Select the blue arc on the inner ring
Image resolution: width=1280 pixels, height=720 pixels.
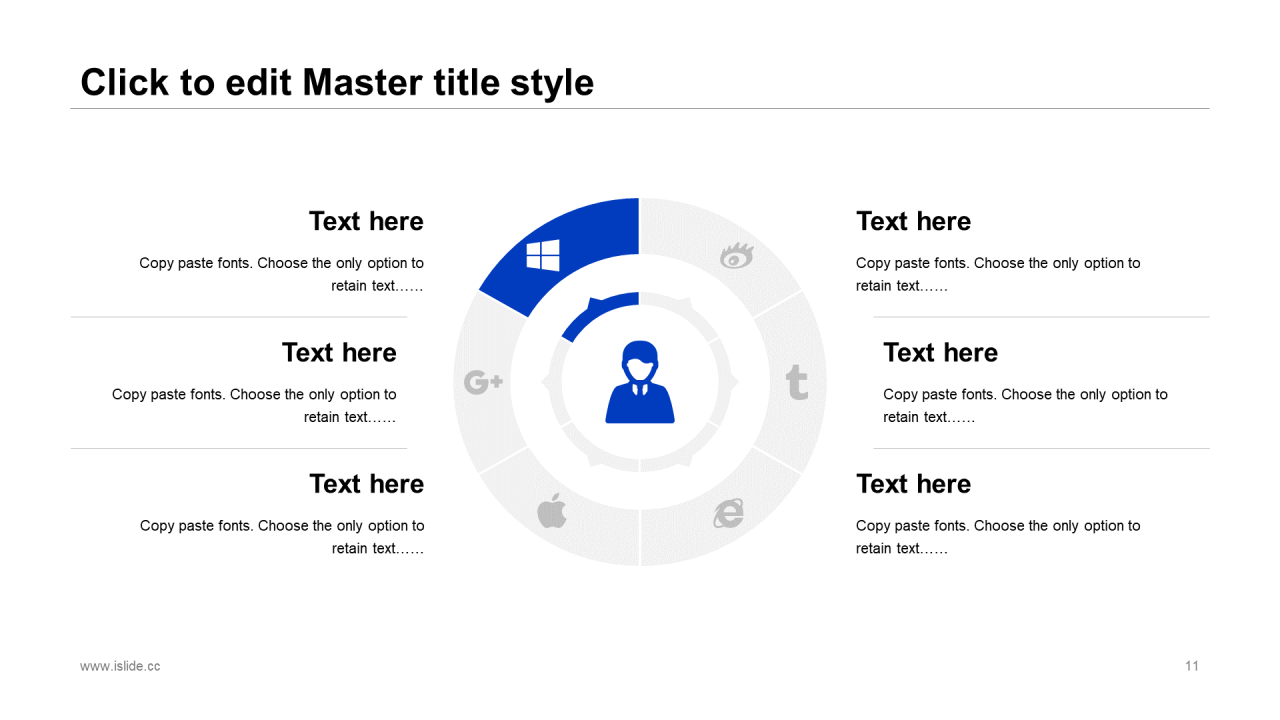pos(598,312)
